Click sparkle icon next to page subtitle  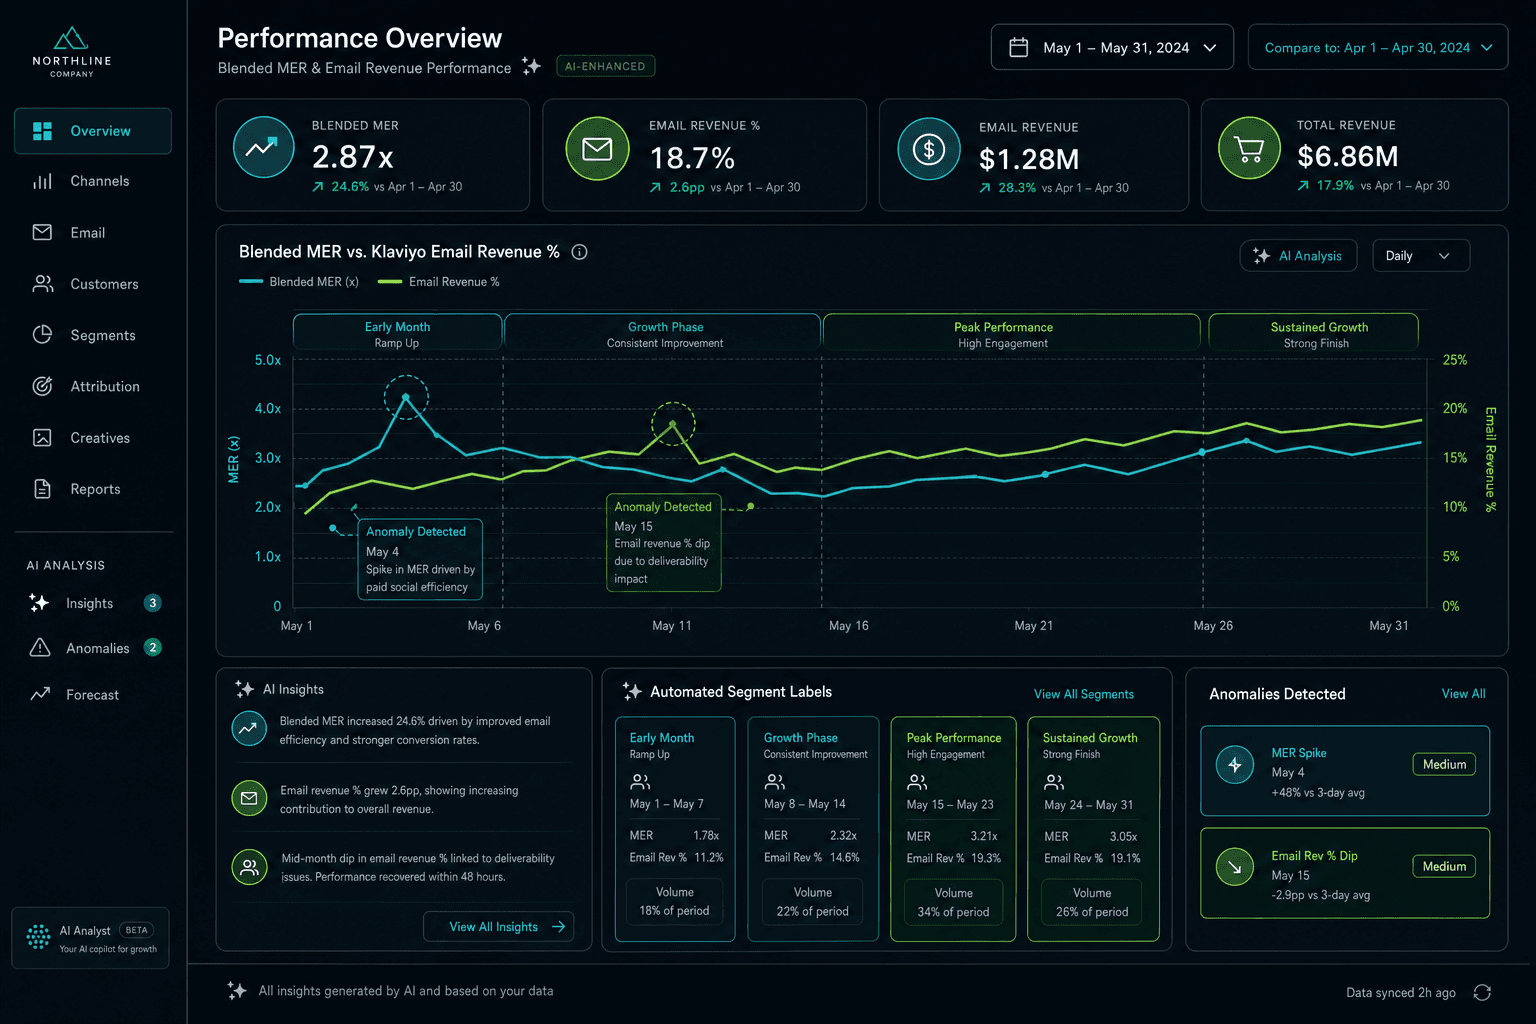click(x=531, y=66)
